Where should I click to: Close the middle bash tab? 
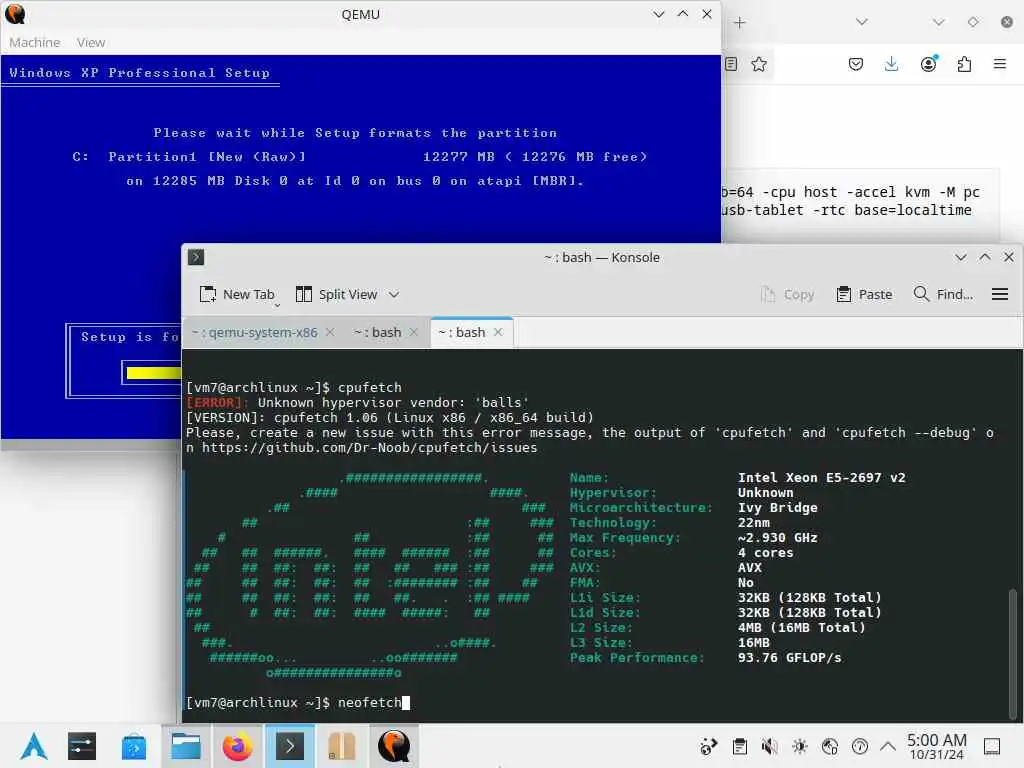point(413,332)
